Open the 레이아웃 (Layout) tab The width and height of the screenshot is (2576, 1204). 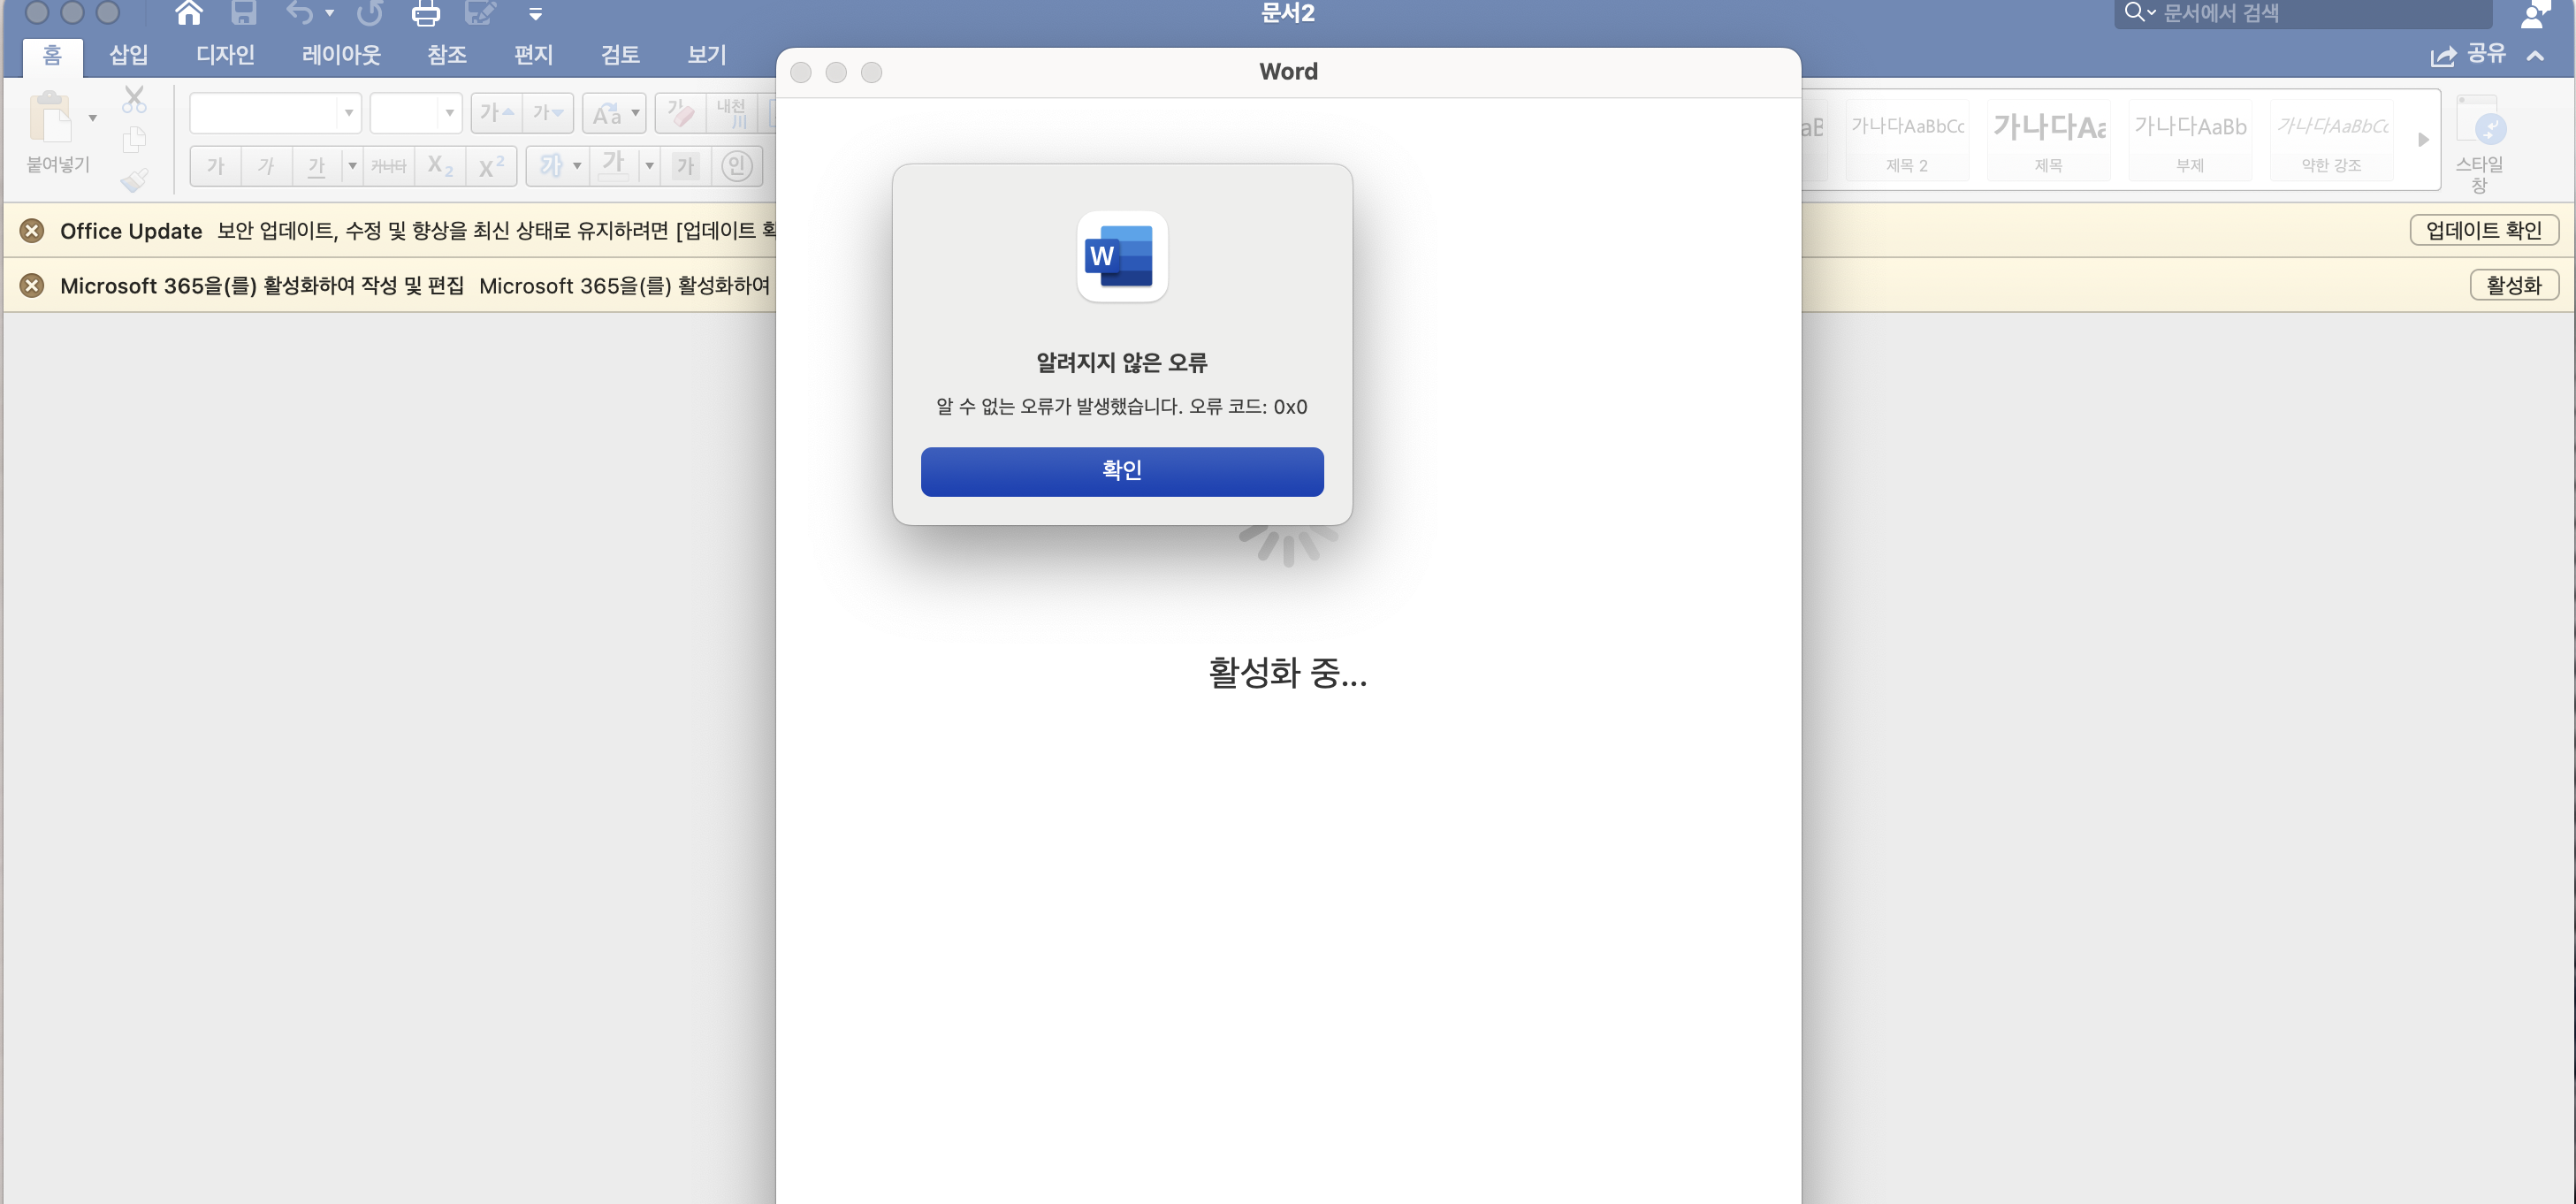pyautogui.click(x=341, y=55)
